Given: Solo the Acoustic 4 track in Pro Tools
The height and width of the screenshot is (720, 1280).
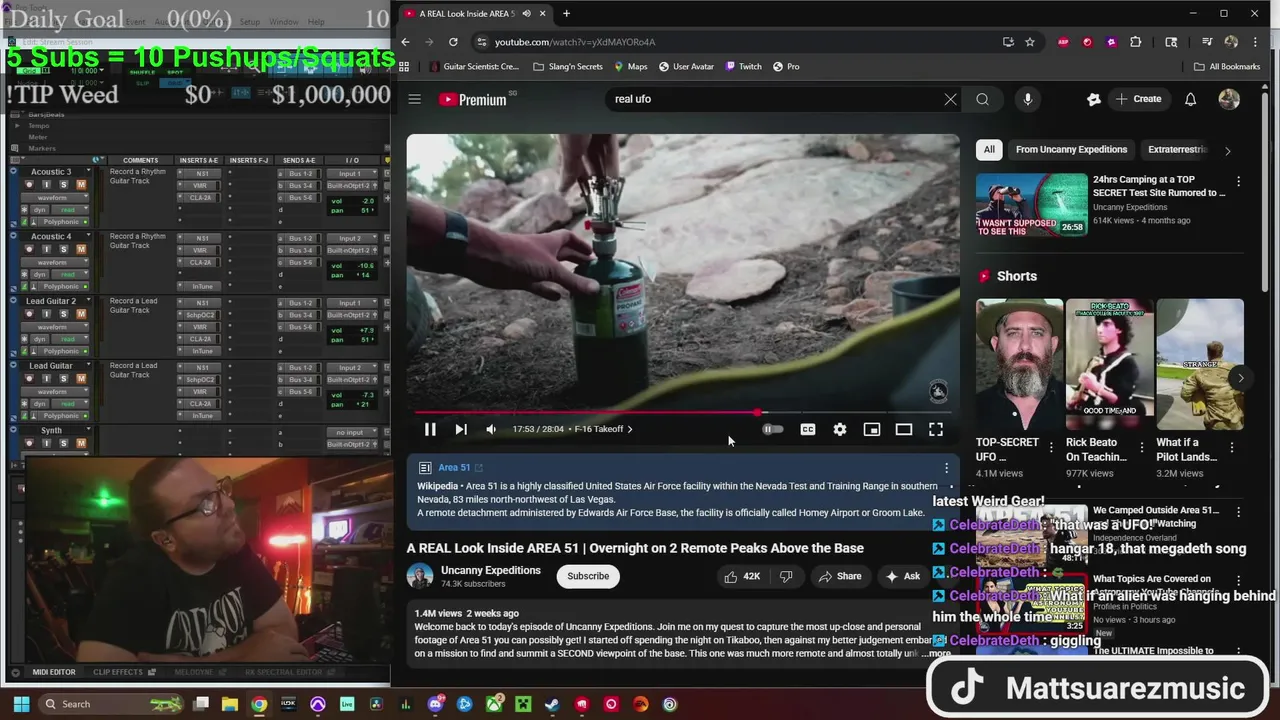Looking at the screenshot, I should [63, 249].
